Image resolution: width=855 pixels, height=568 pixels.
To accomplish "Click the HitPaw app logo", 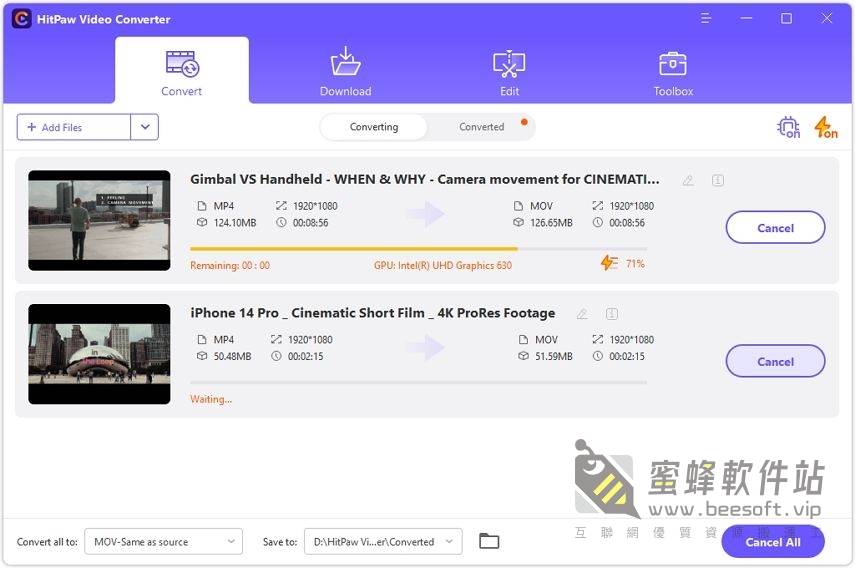I will 21,19.
